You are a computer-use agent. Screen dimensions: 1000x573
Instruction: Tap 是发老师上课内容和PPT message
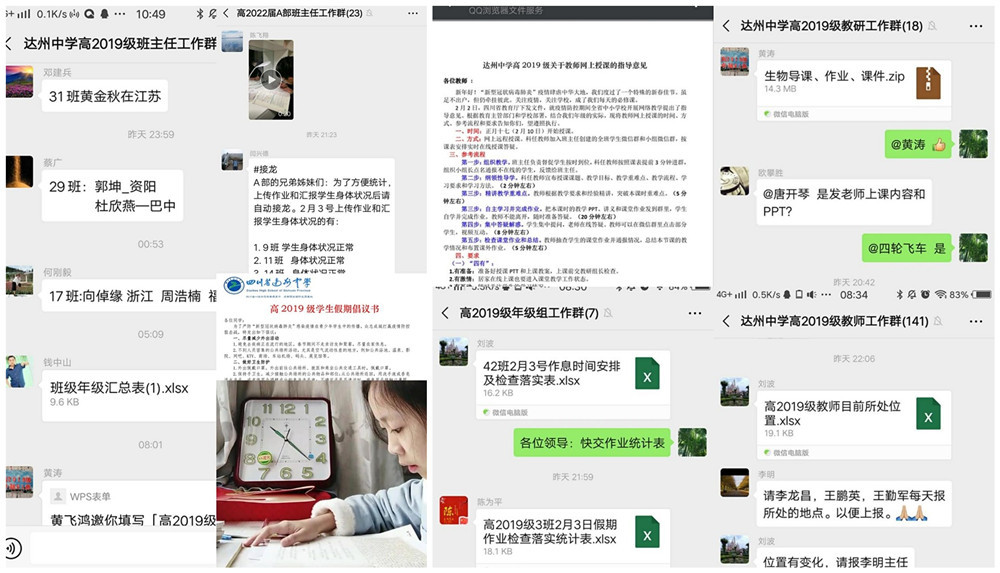(844, 202)
